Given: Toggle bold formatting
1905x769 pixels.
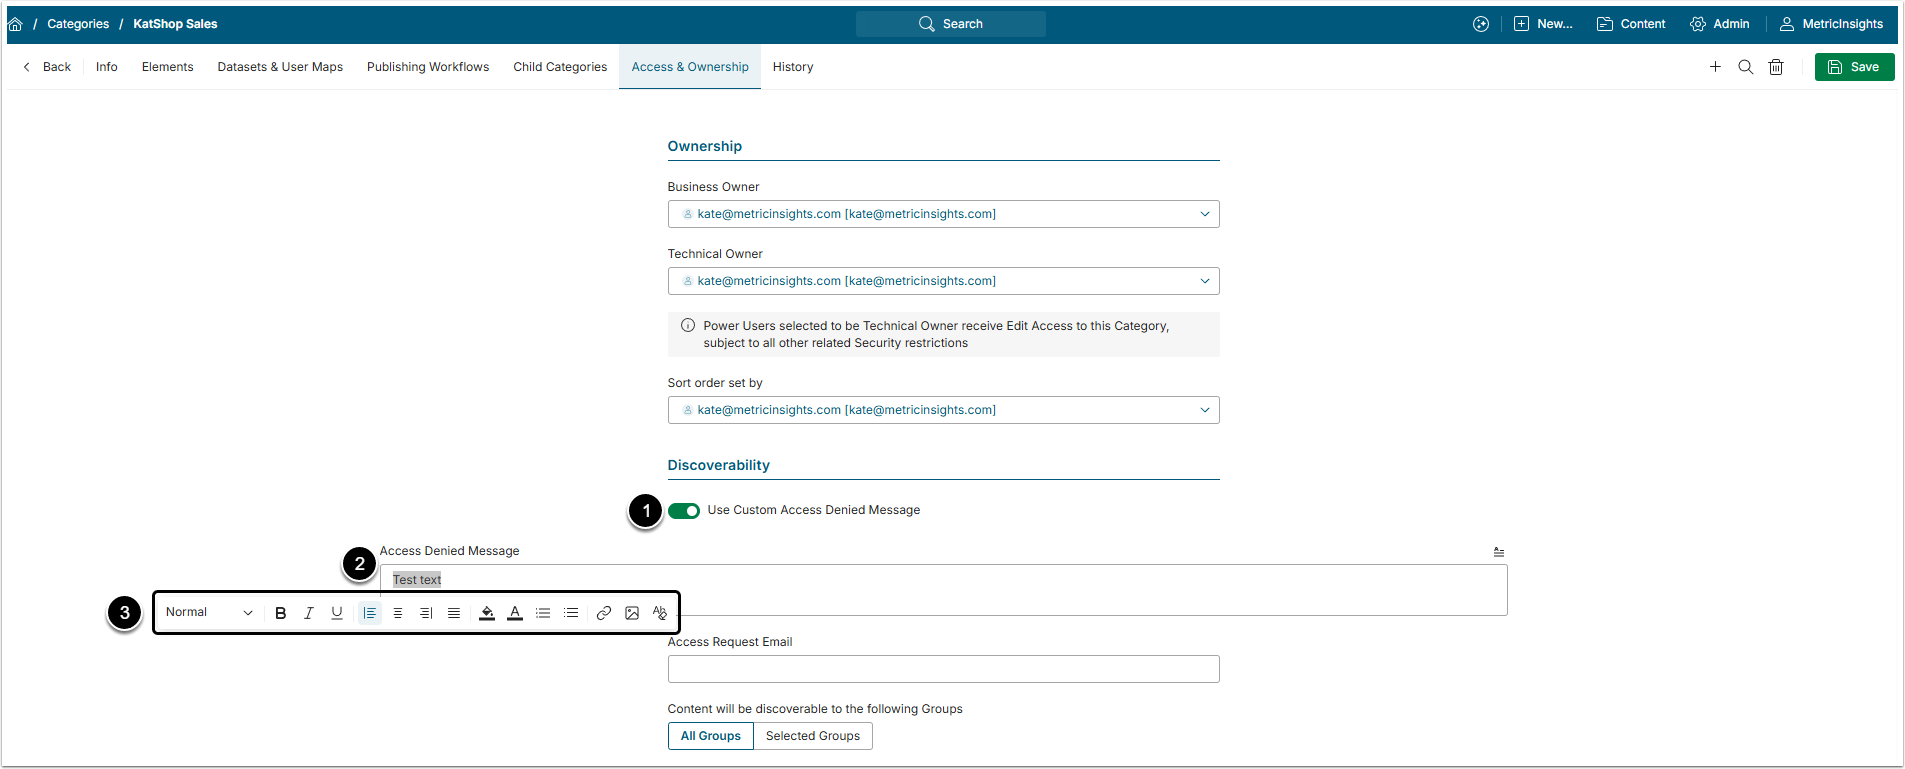Looking at the screenshot, I should click(x=281, y=613).
